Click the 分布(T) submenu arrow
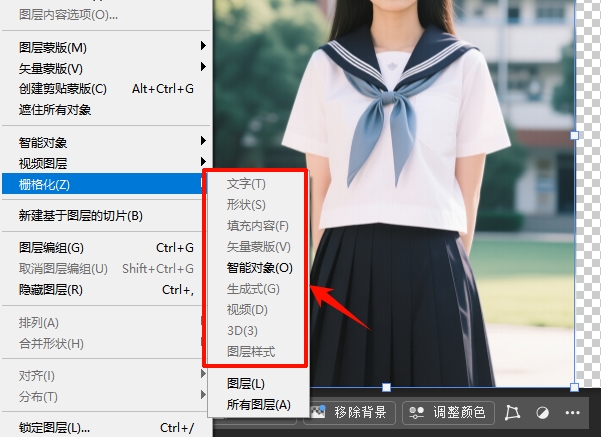The image size is (601, 437). pos(203,395)
